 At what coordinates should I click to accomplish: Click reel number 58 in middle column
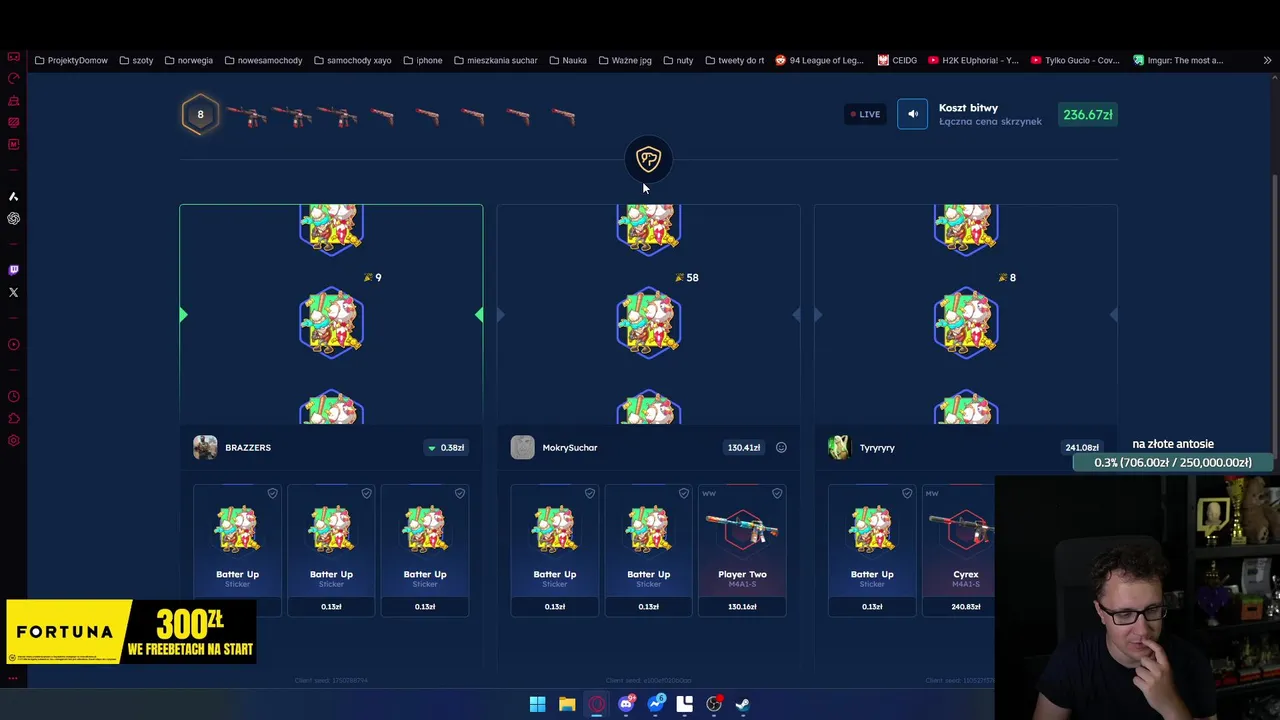point(692,277)
